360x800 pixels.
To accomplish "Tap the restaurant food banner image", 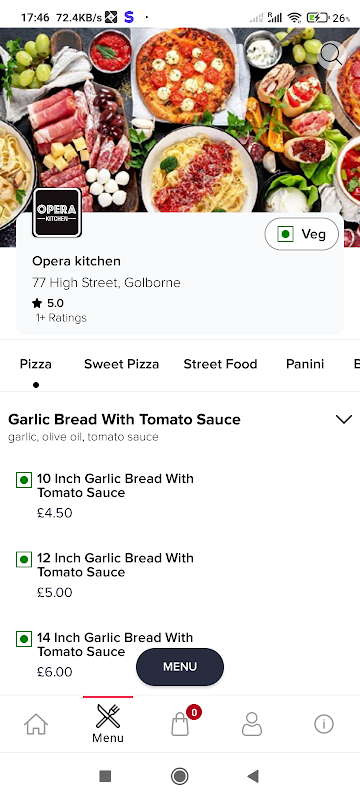I will tap(180, 122).
